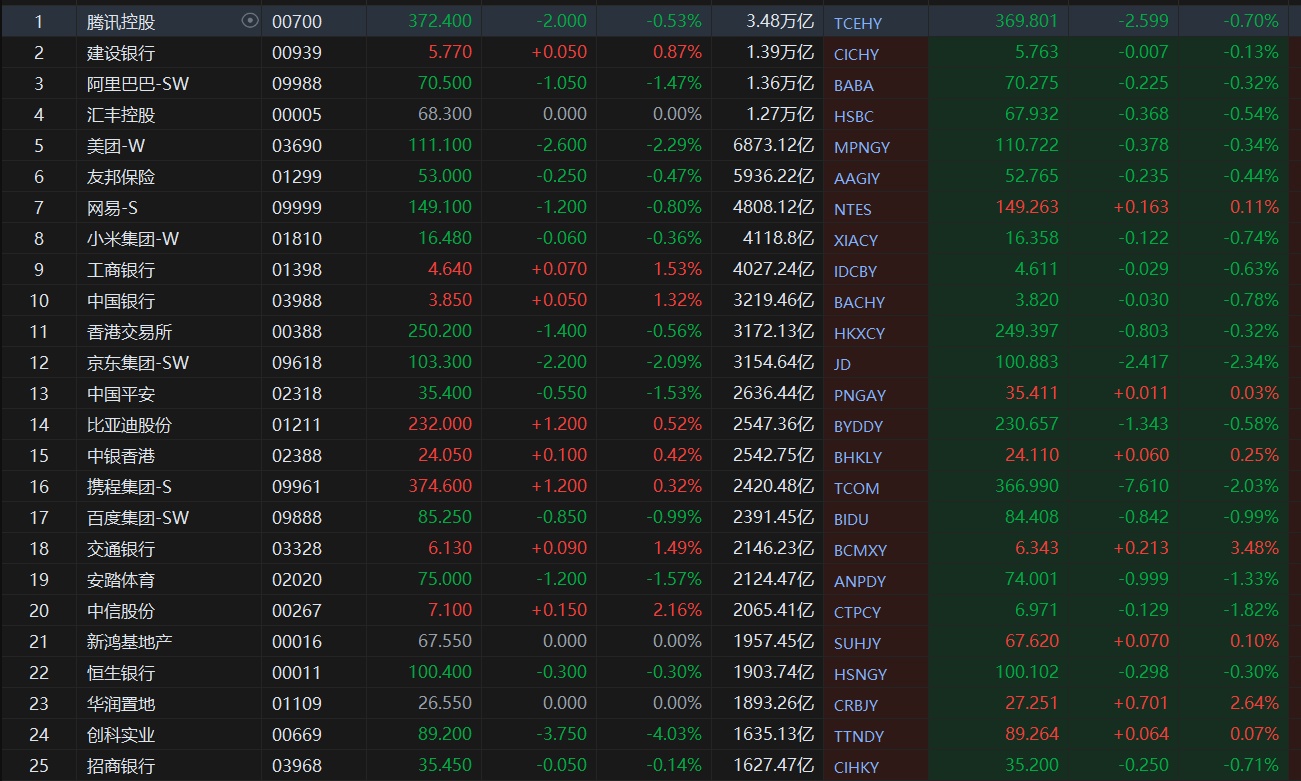Open ADR ticker MPNGY
The width and height of the screenshot is (1301, 781).
coord(862,147)
